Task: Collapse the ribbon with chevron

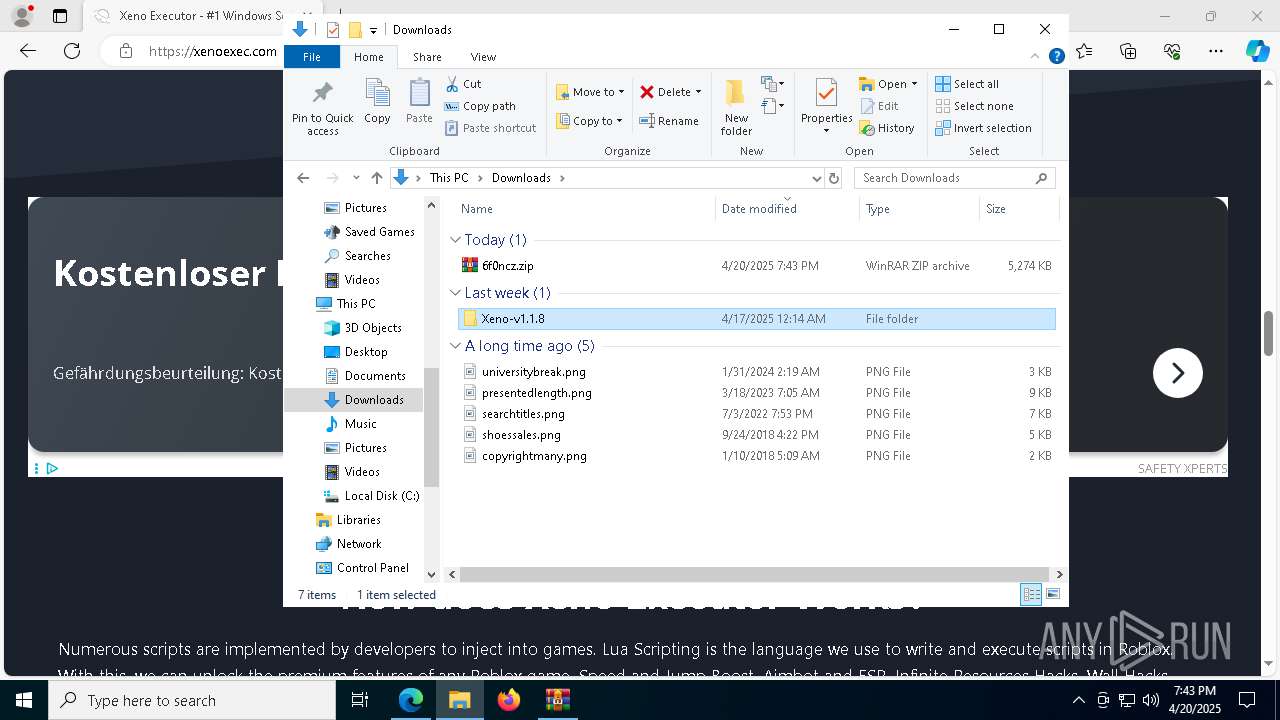Action: (x=1035, y=57)
